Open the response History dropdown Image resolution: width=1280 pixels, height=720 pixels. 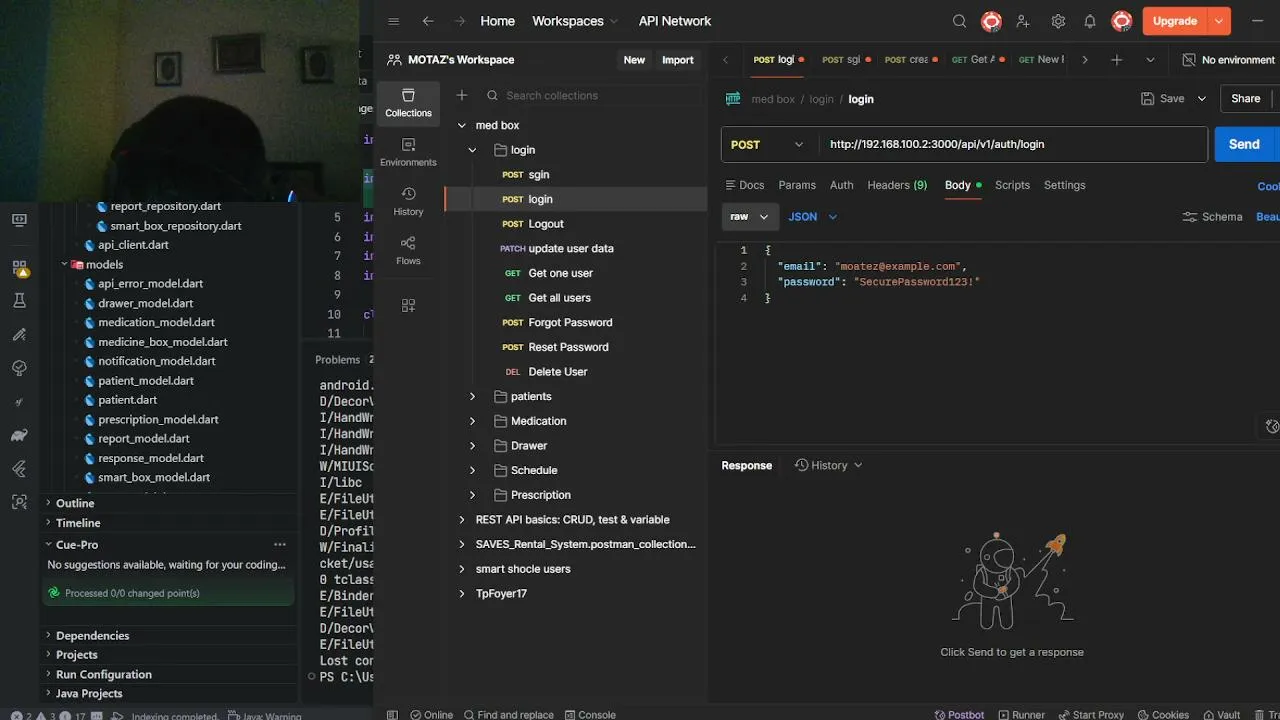tap(828, 465)
